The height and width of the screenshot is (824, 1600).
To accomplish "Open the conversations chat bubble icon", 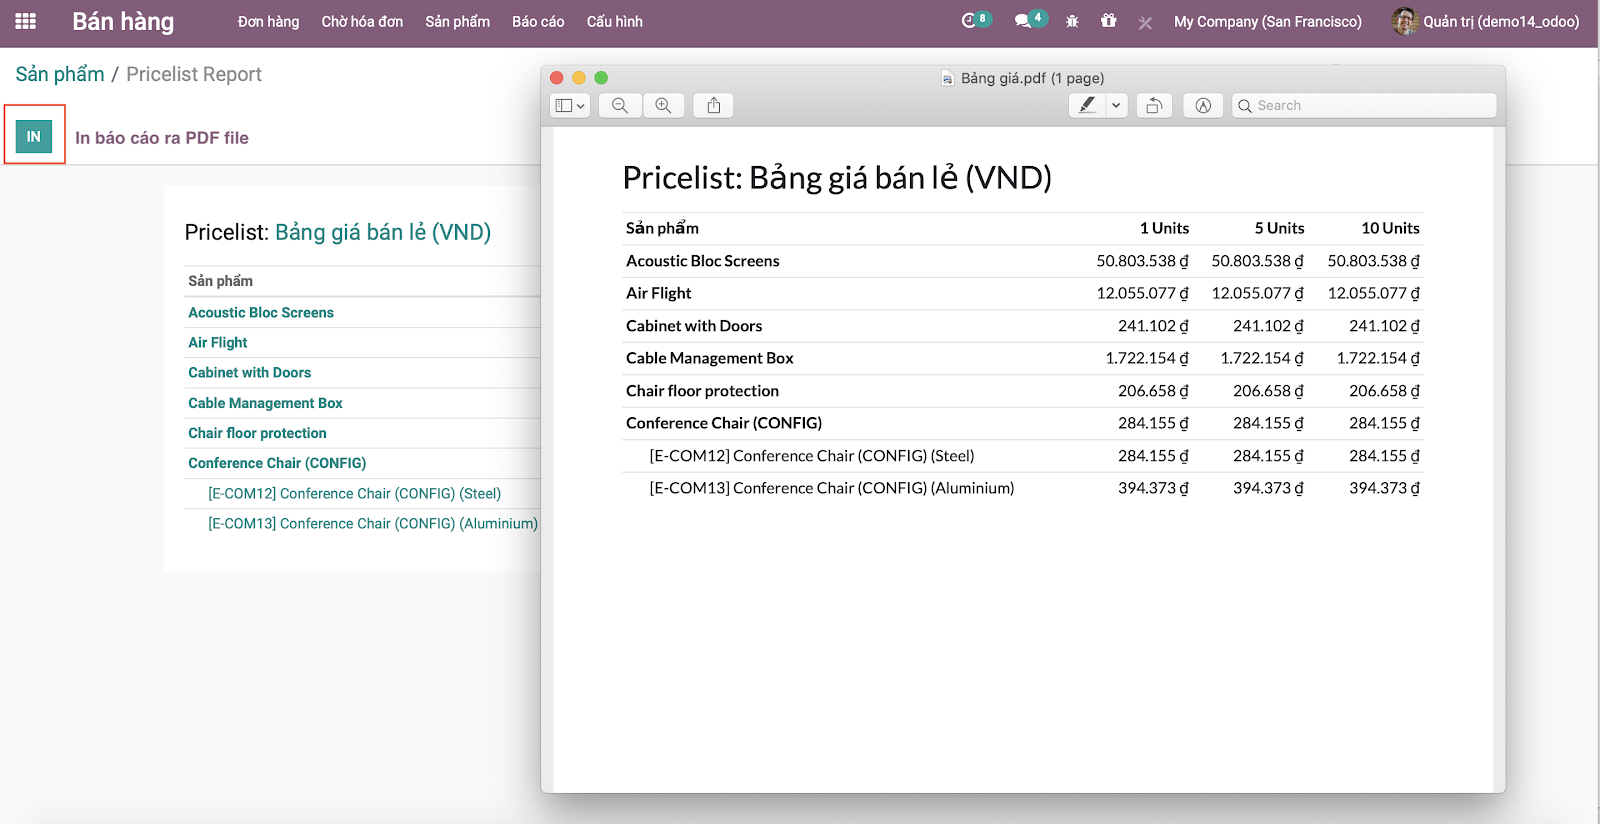I will pyautogui.click(x=1023, y=21).
